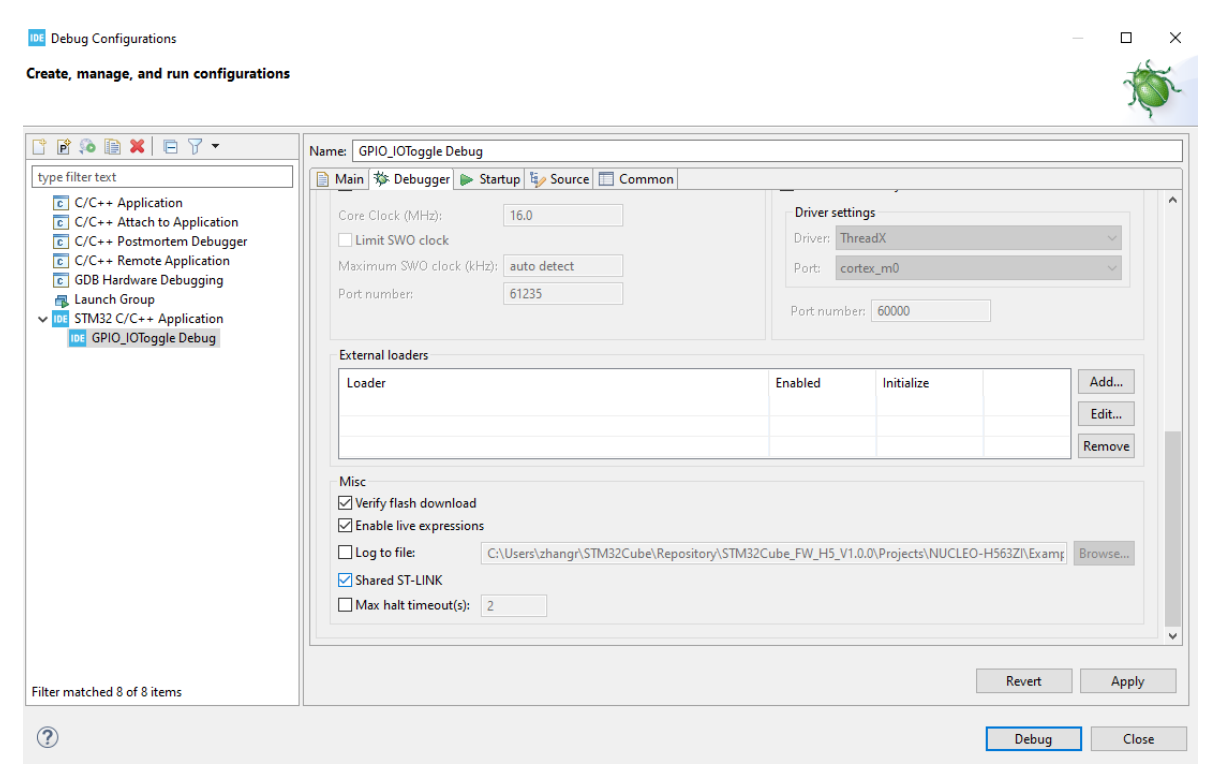
Task: Click the GDB Hardware Debugging icon
Action: click(60, 281)
